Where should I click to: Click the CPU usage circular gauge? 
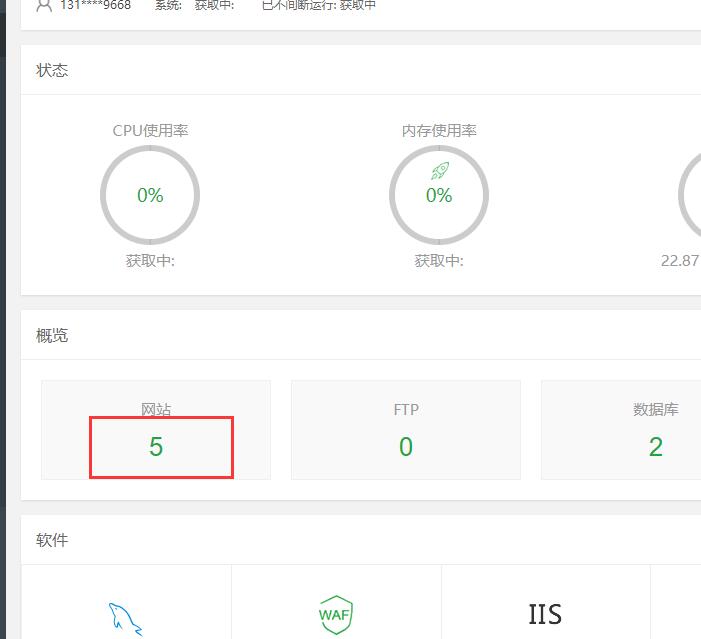tap(150, 195)
